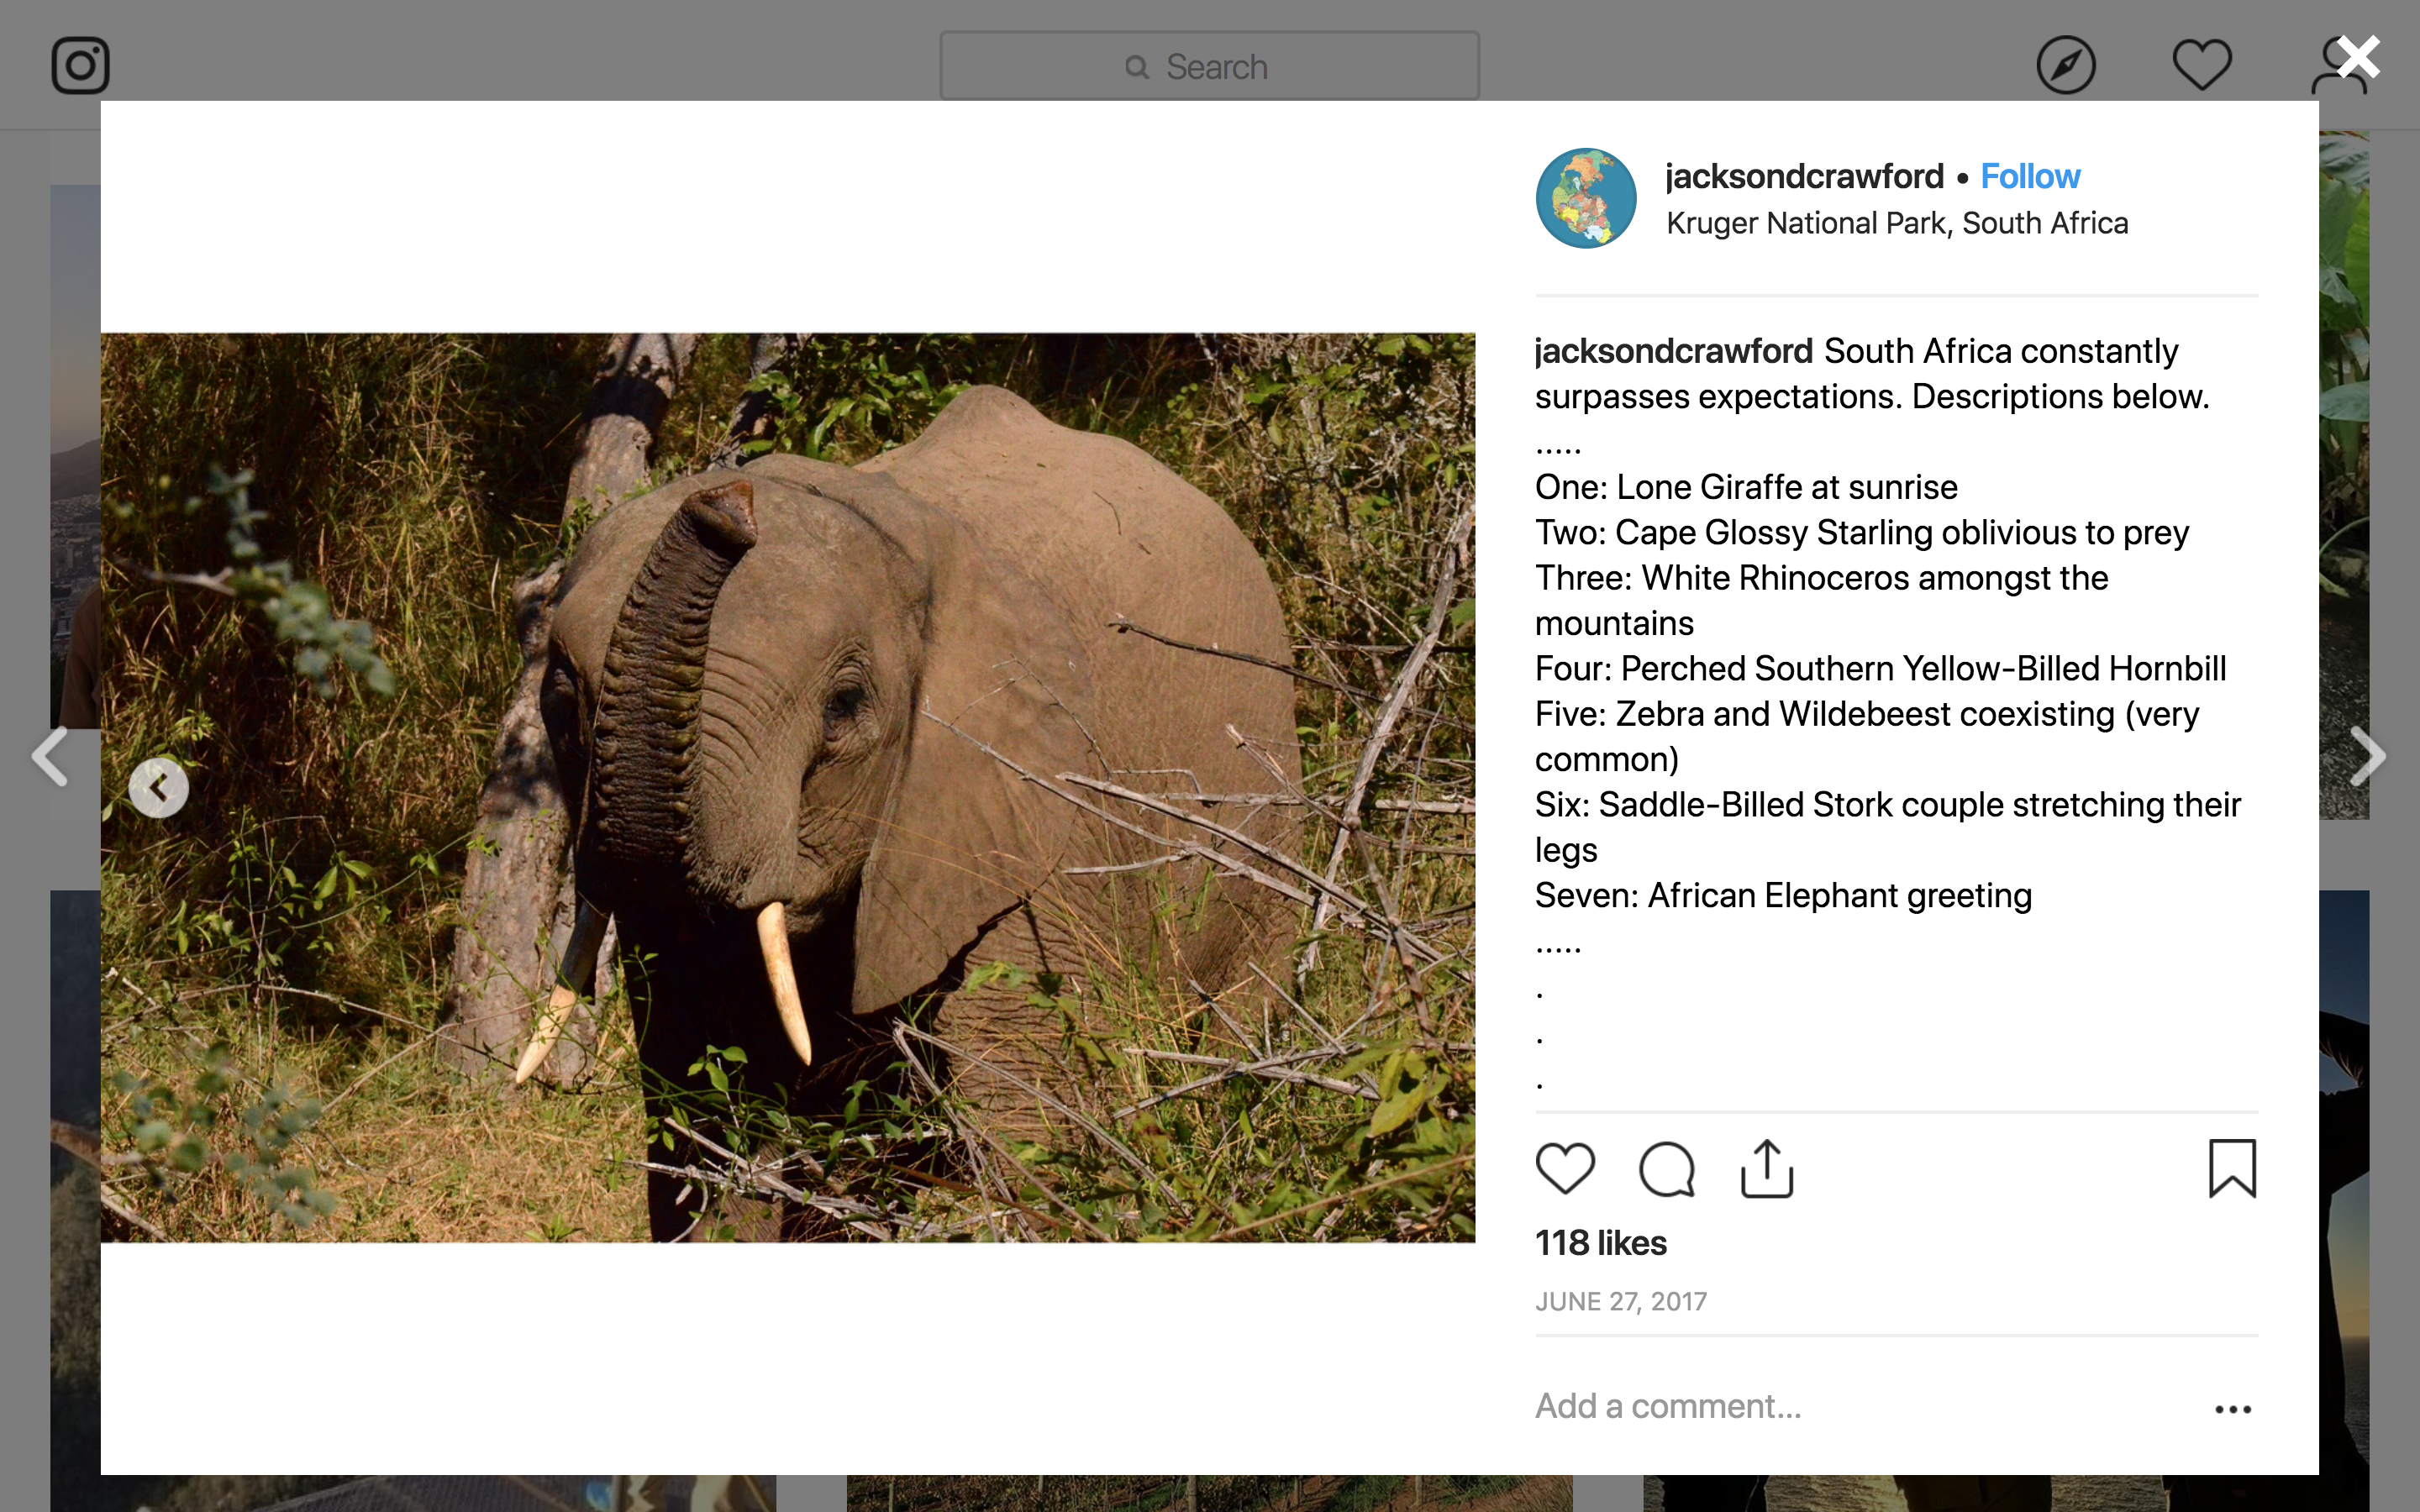
Task: Click jacksondcrawford globe profile picture
Action: [x=1586, y=198]
